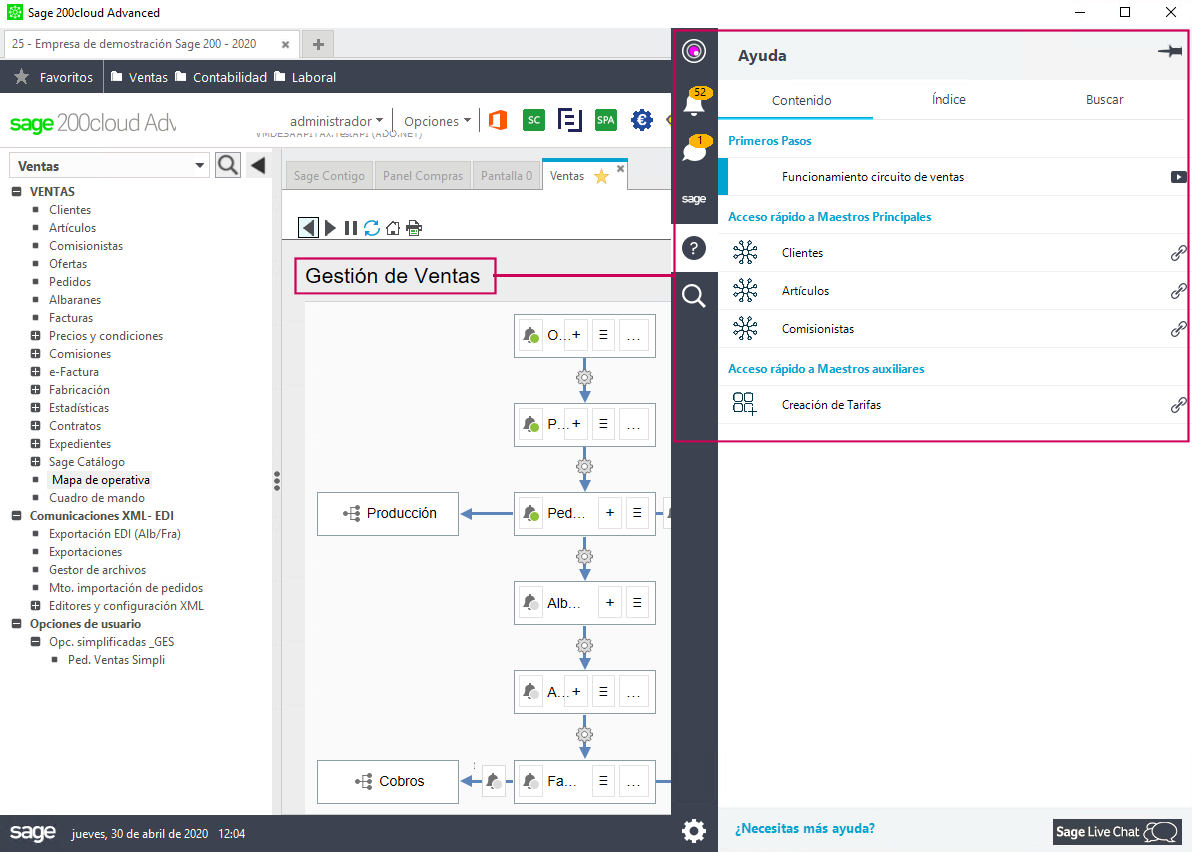Screen dimensions: 1192x852
Task: Open the Favoritos menu
Action: tap(53, 77)
